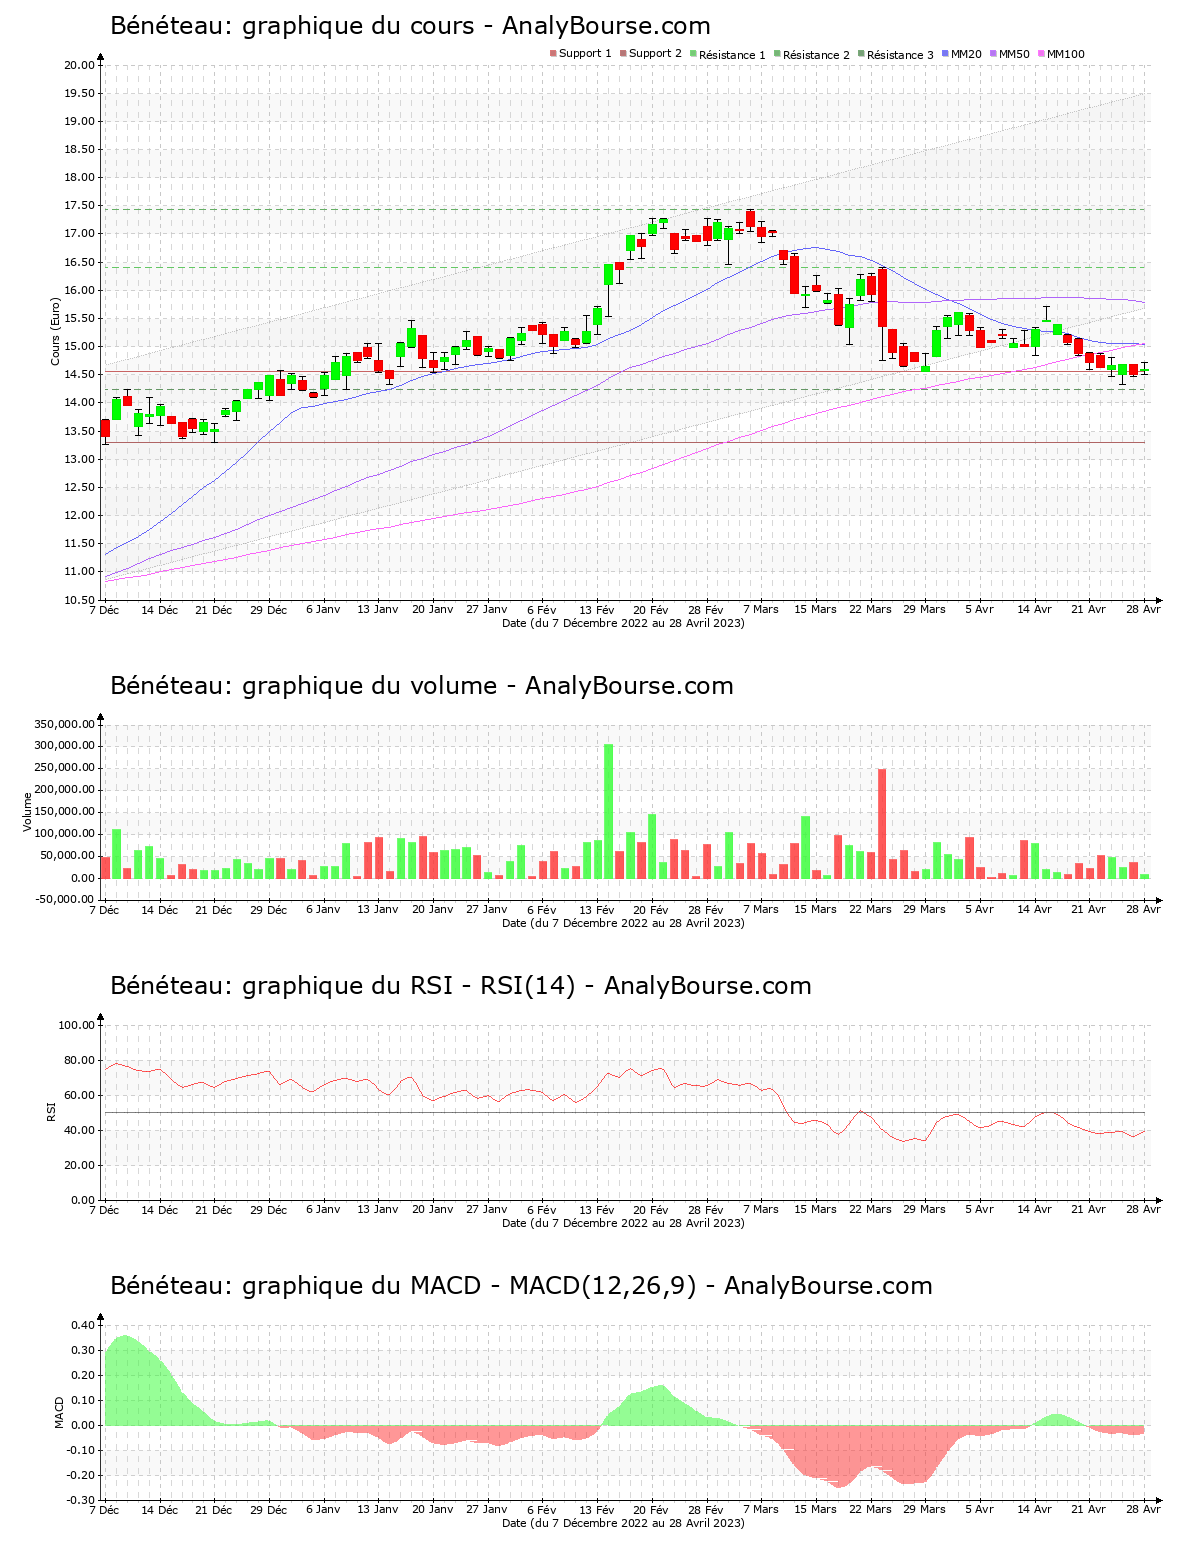
Task: Toggle the MM20 moving average legend item
Action: point(961,54)
